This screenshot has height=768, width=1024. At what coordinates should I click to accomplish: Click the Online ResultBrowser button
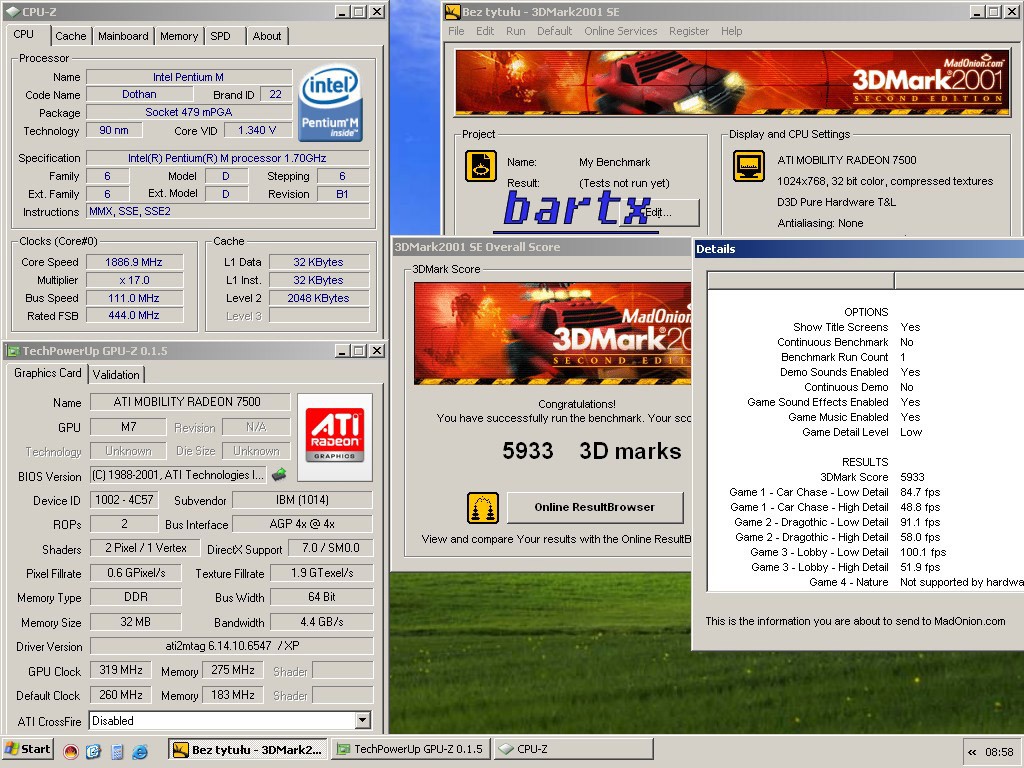point(594,507)
